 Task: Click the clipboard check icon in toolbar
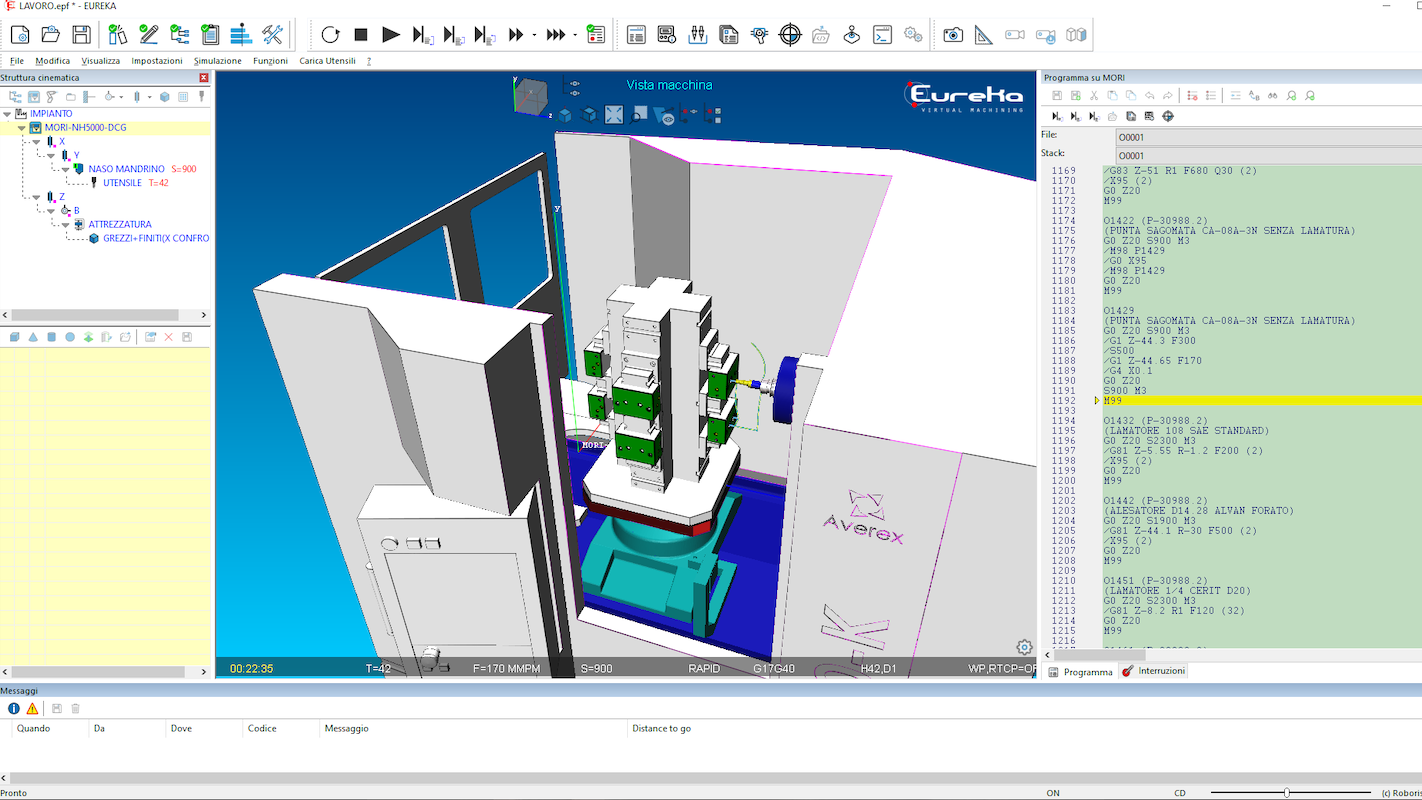pyautogui.click(x=210, y=35)
